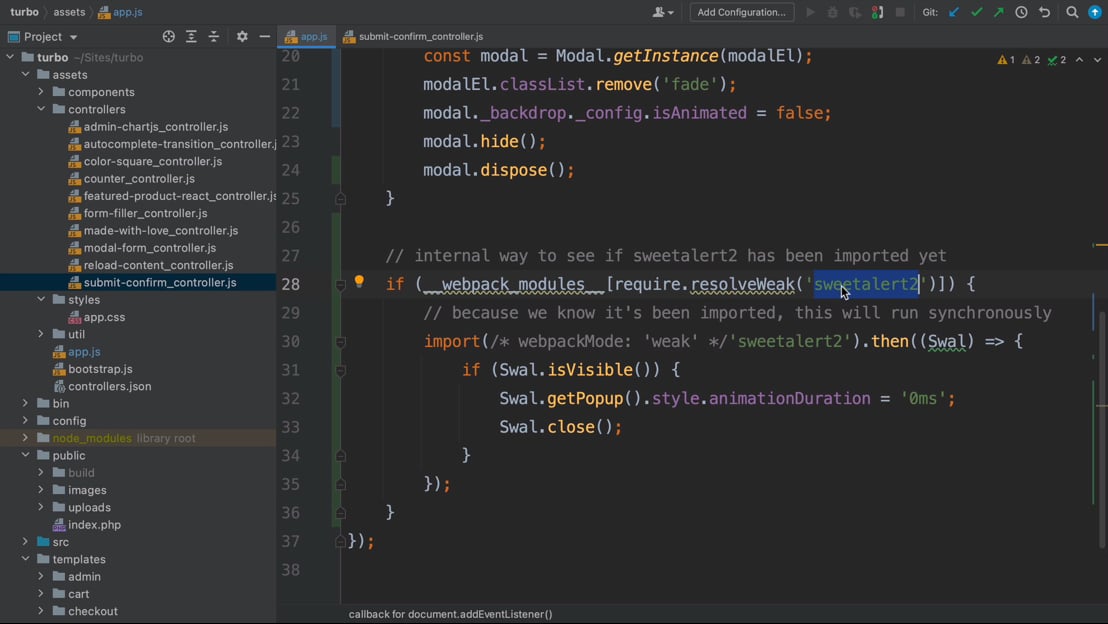This screenshot has width=1108, height=624.
Task: Click the Add Configuration button
Action: coord(741,12)
